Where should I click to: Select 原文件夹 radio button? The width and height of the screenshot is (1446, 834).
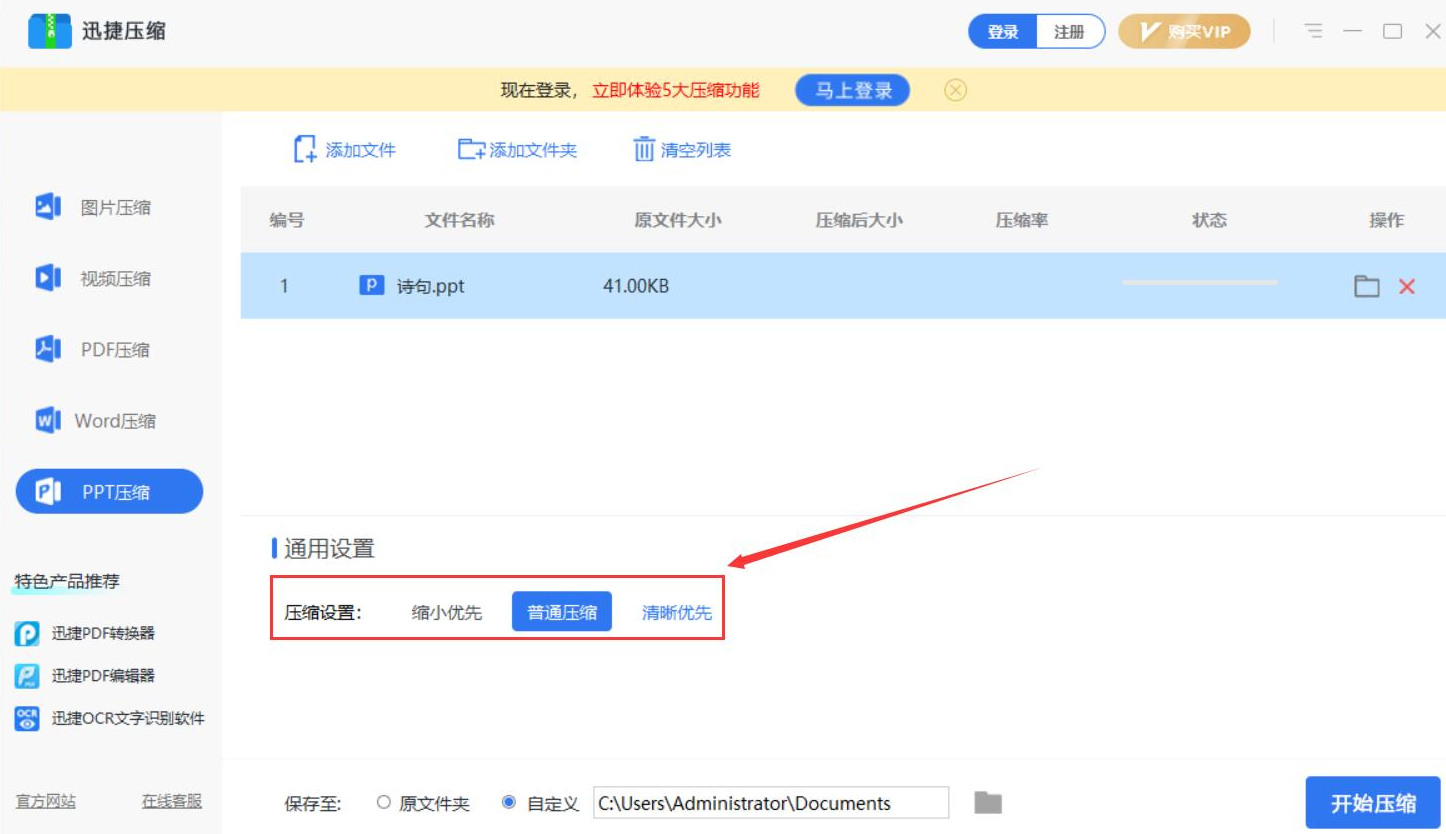[x=384, y=803]
